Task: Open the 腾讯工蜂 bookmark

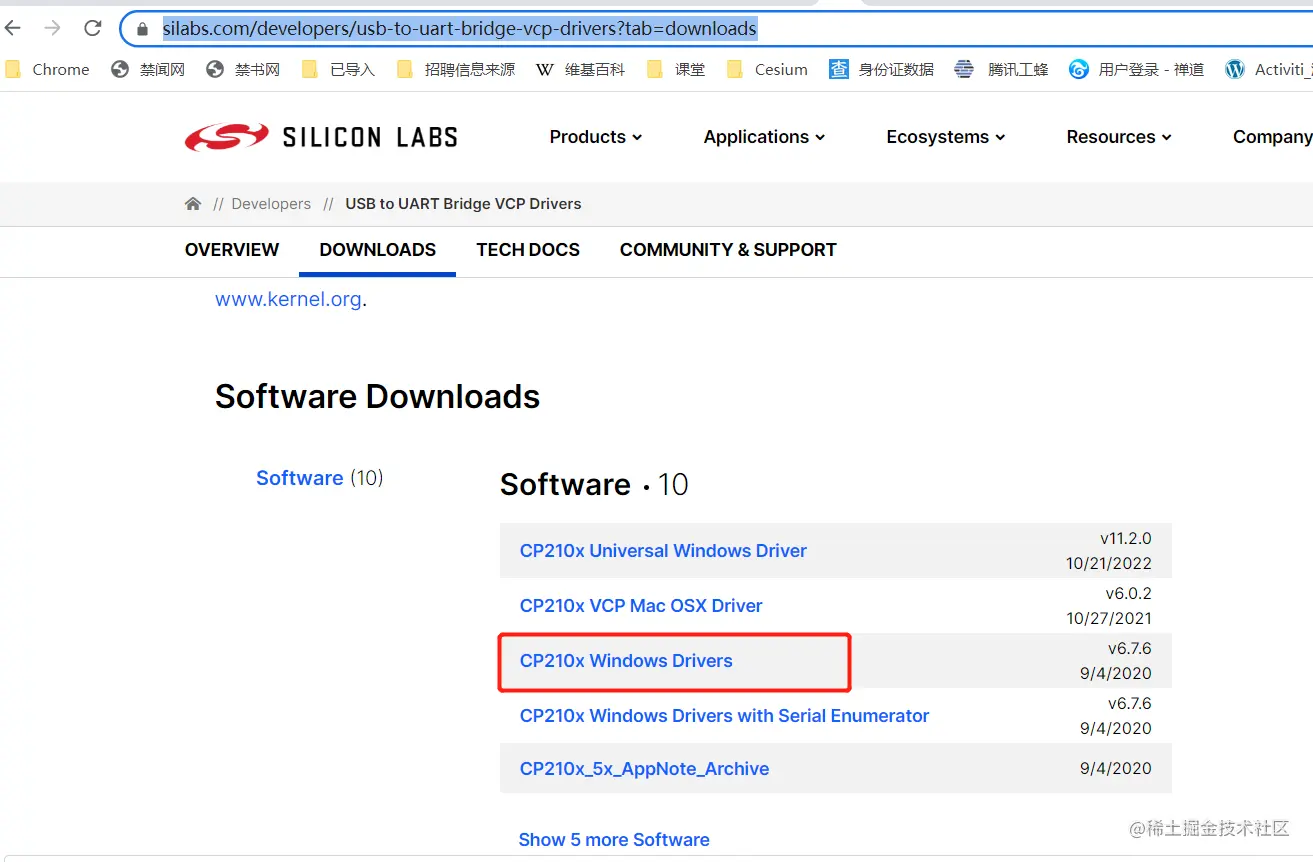Action: (1001, 69)
